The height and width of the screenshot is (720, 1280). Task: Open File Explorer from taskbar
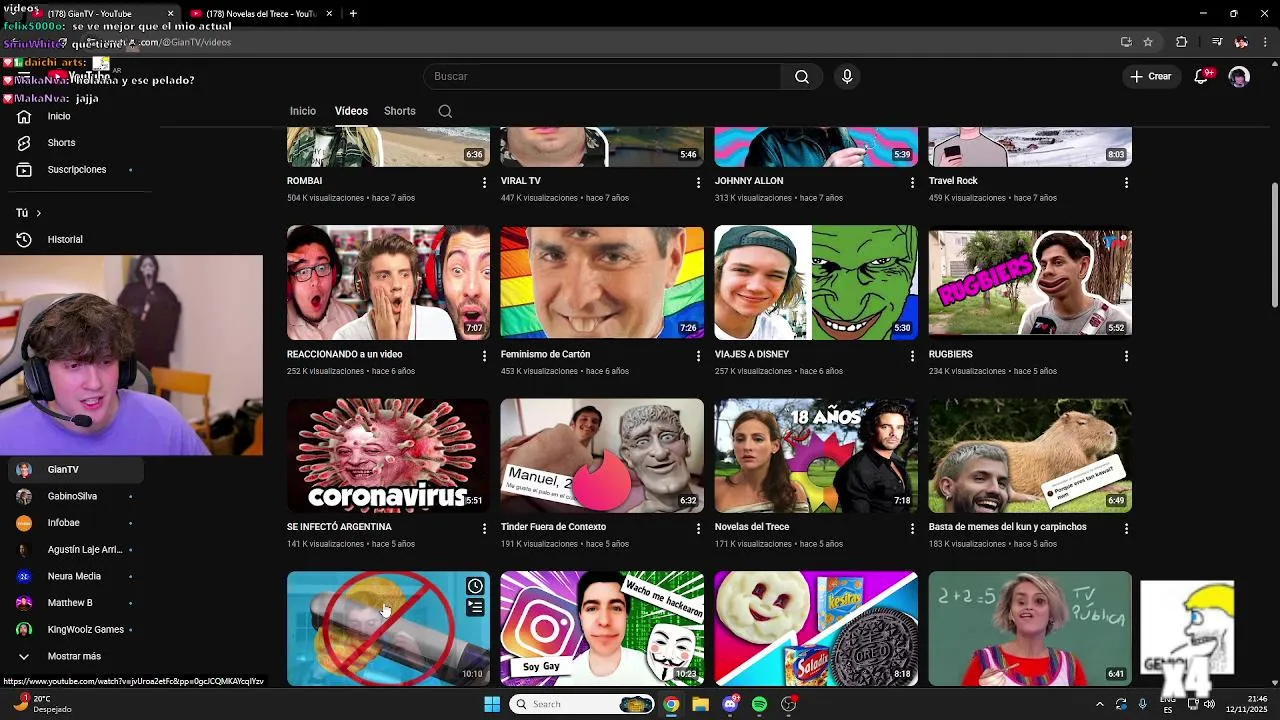pyautogui.click(x=700, y=704)
